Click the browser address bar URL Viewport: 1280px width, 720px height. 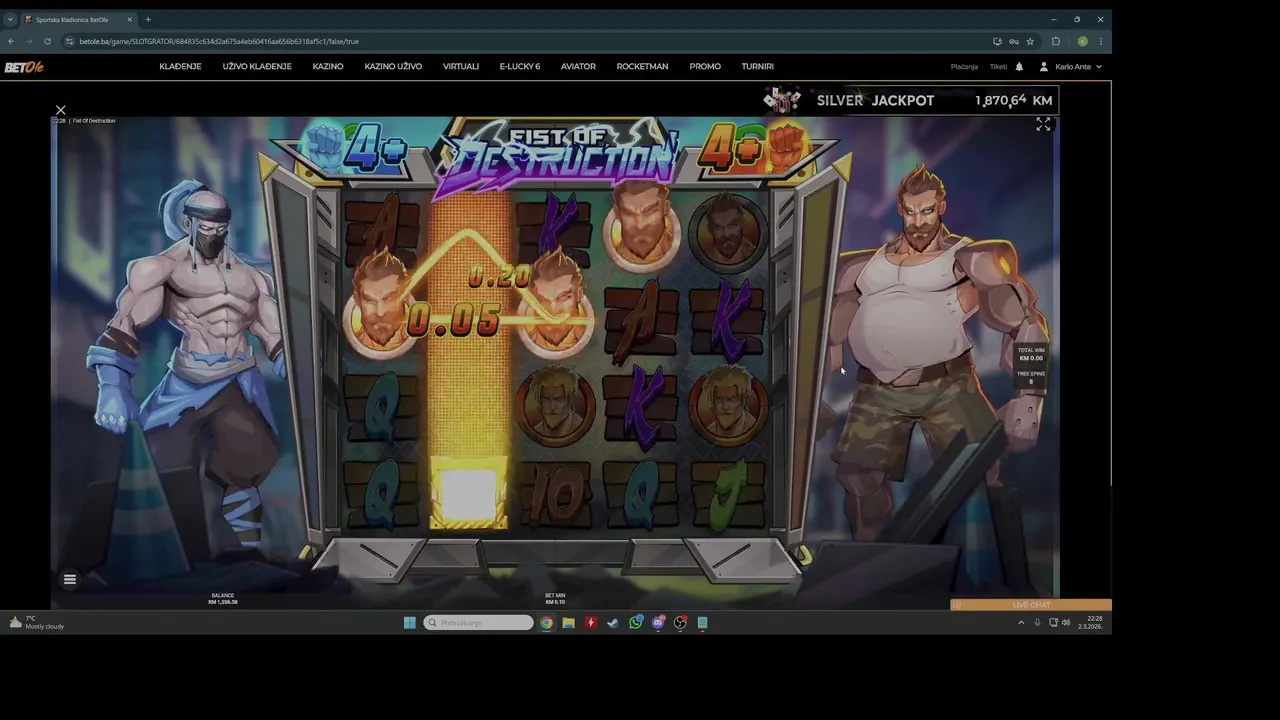click(219, 41)
